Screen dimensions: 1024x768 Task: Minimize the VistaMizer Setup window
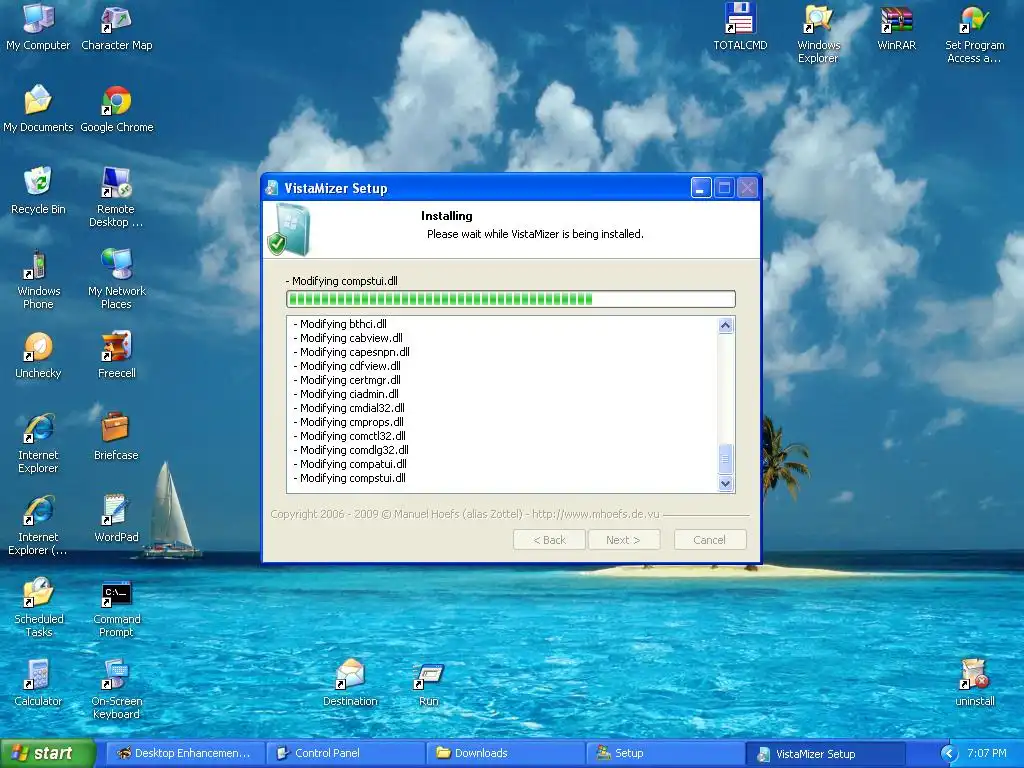coord(701,188)
